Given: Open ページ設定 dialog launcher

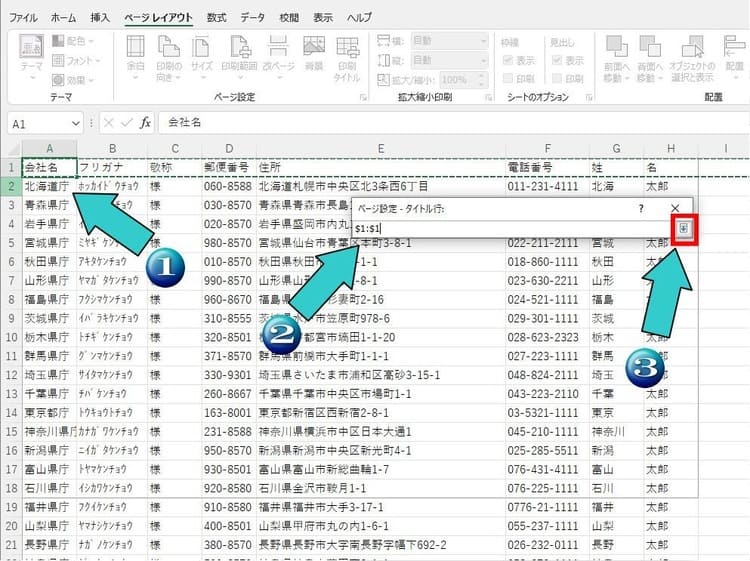Looking at the screenshot, I should (x=363, y=98).
